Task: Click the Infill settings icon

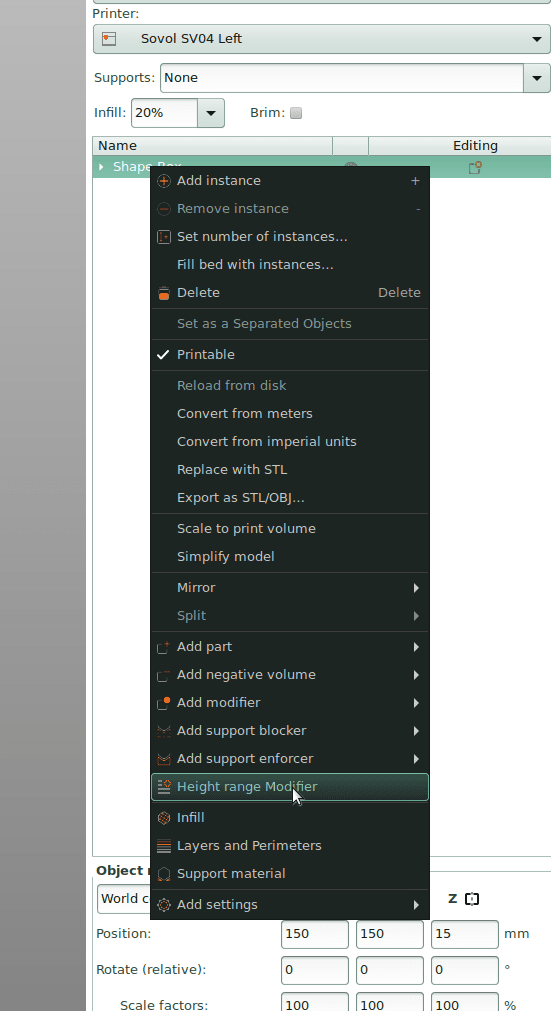Action: (164, 818)
